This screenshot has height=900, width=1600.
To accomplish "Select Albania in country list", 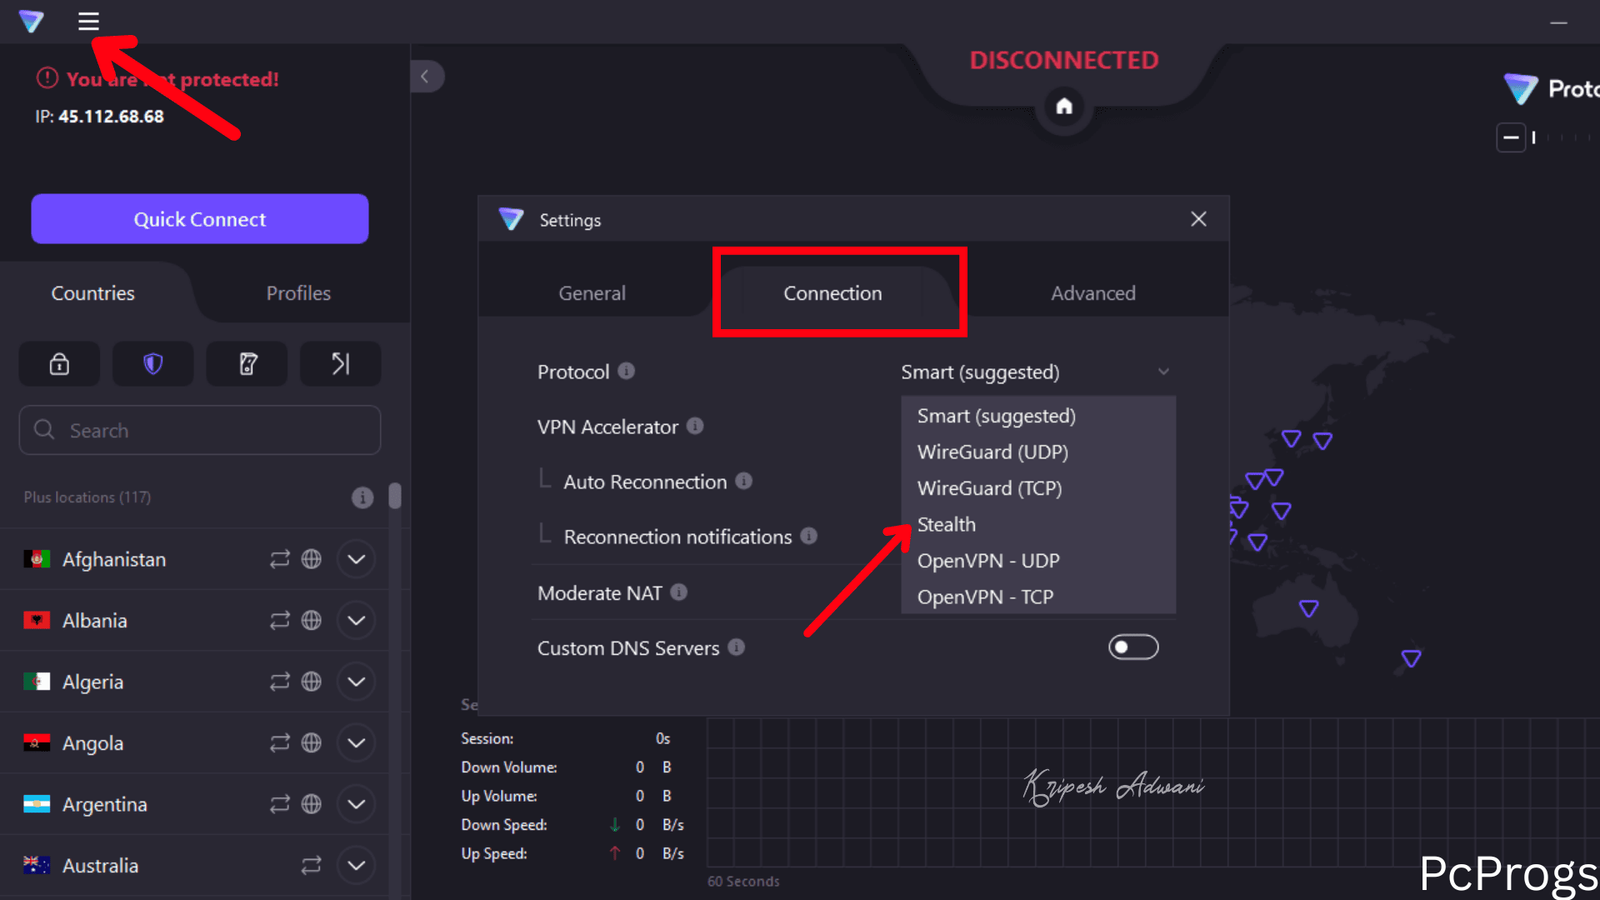I will pyautogui.click(x=95, y=620).
